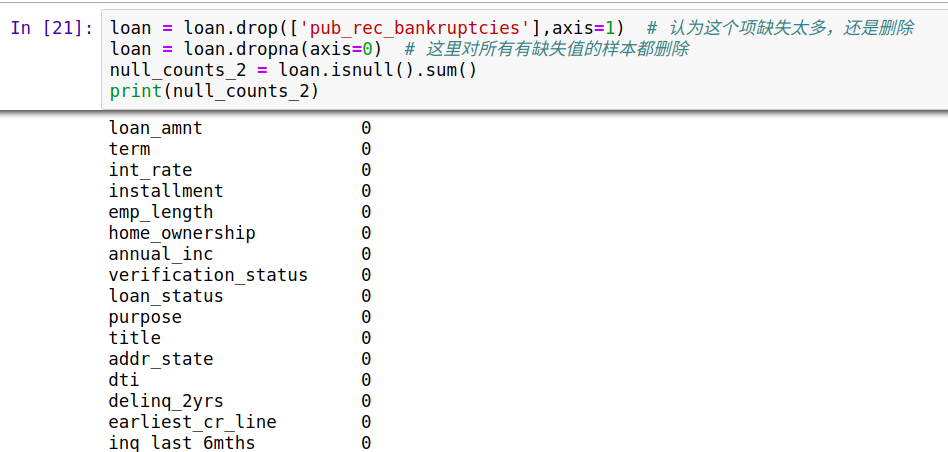Click dti output row
The height and width of the screenshot is (452, 948).
[240, 380]
